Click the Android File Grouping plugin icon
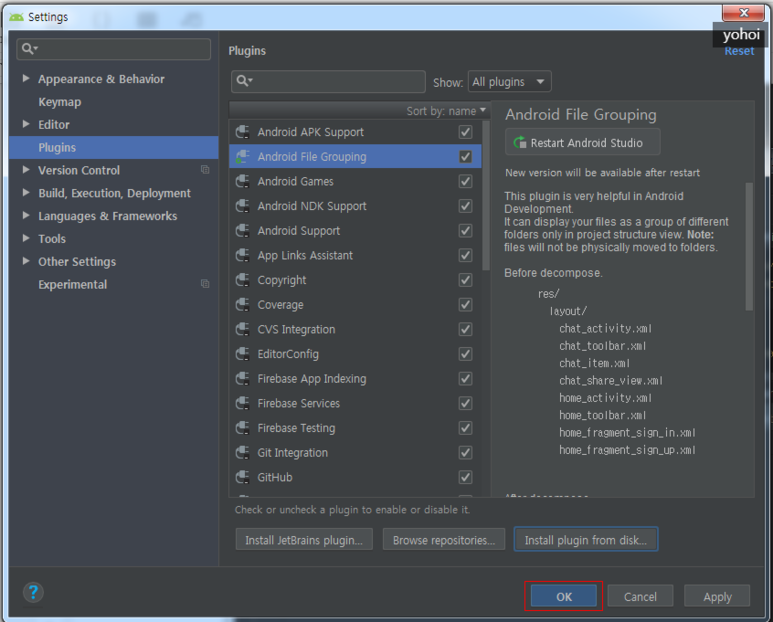The height and width of the screenshot is (622, 773). [242, 157]
